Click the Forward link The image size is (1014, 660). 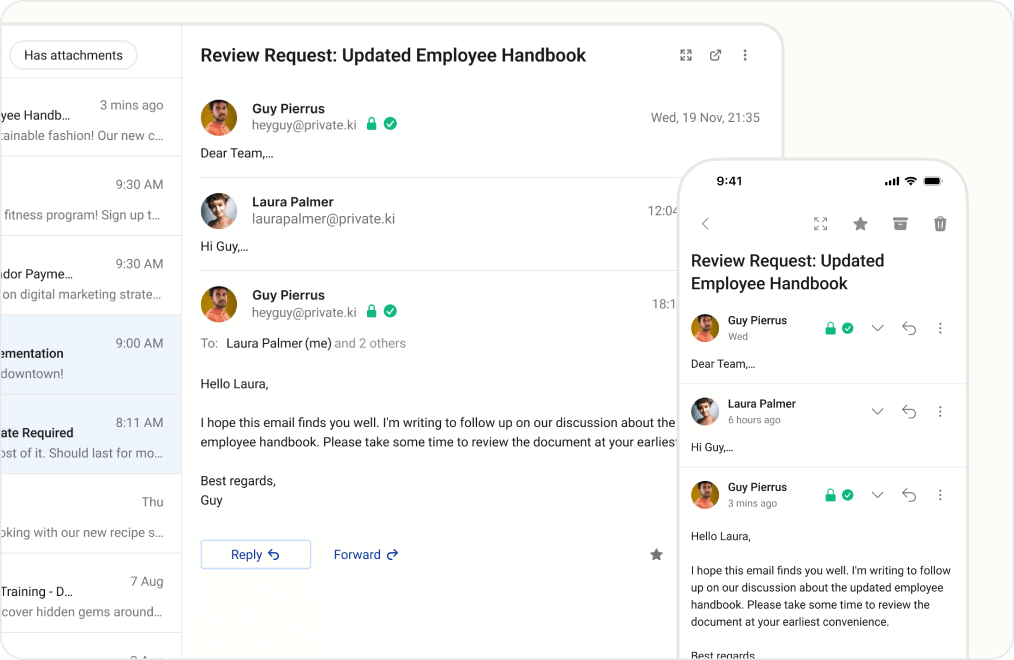click(366, 554)
